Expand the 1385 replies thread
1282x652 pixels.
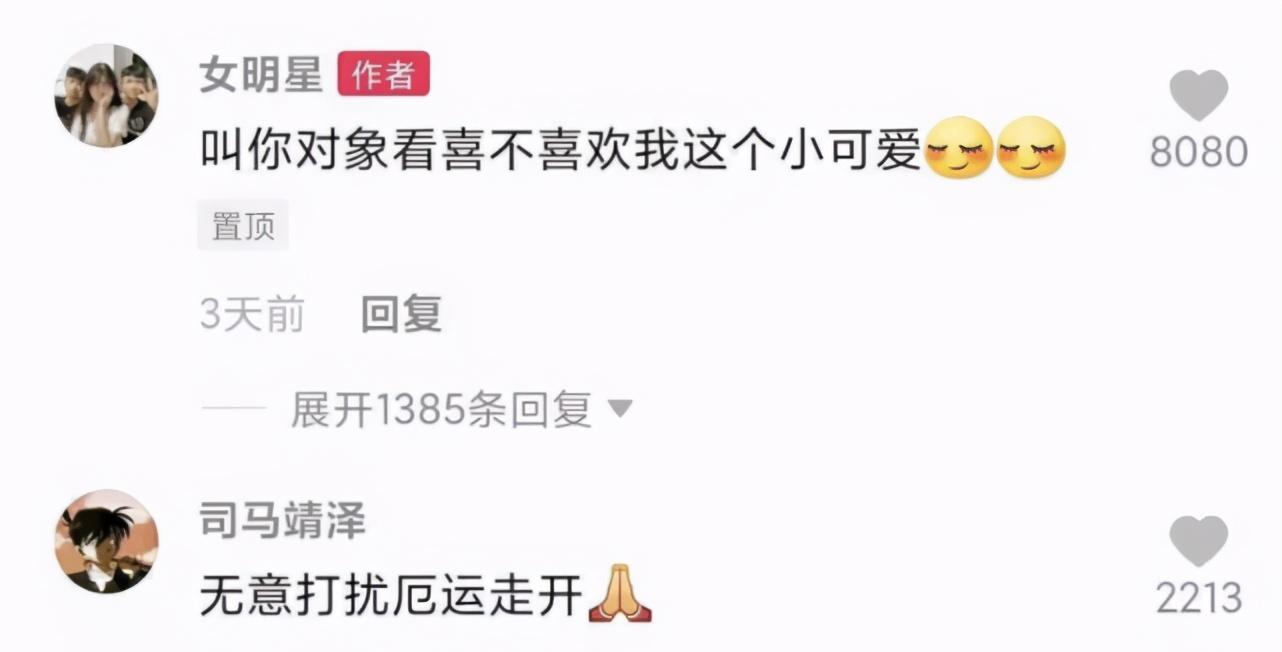[442, 409]
